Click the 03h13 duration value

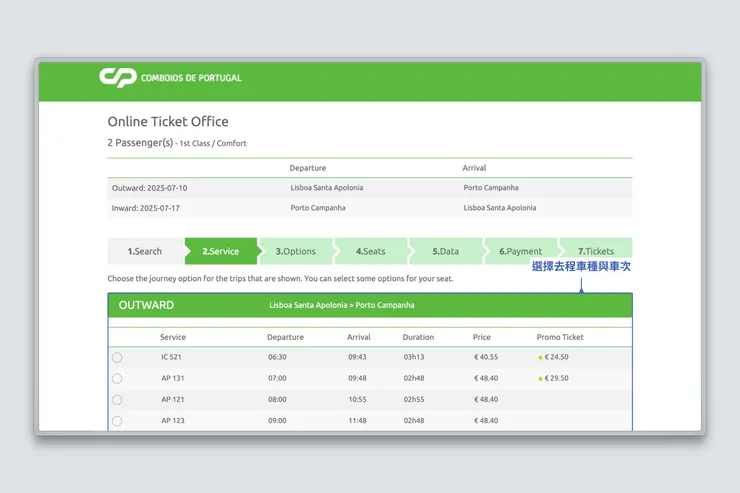414,357
